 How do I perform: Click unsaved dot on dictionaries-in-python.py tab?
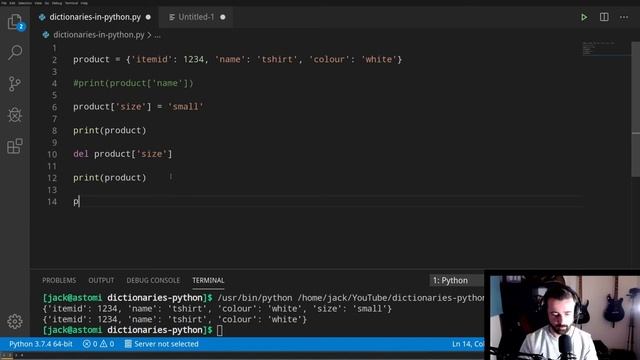[x=148, y=17]
